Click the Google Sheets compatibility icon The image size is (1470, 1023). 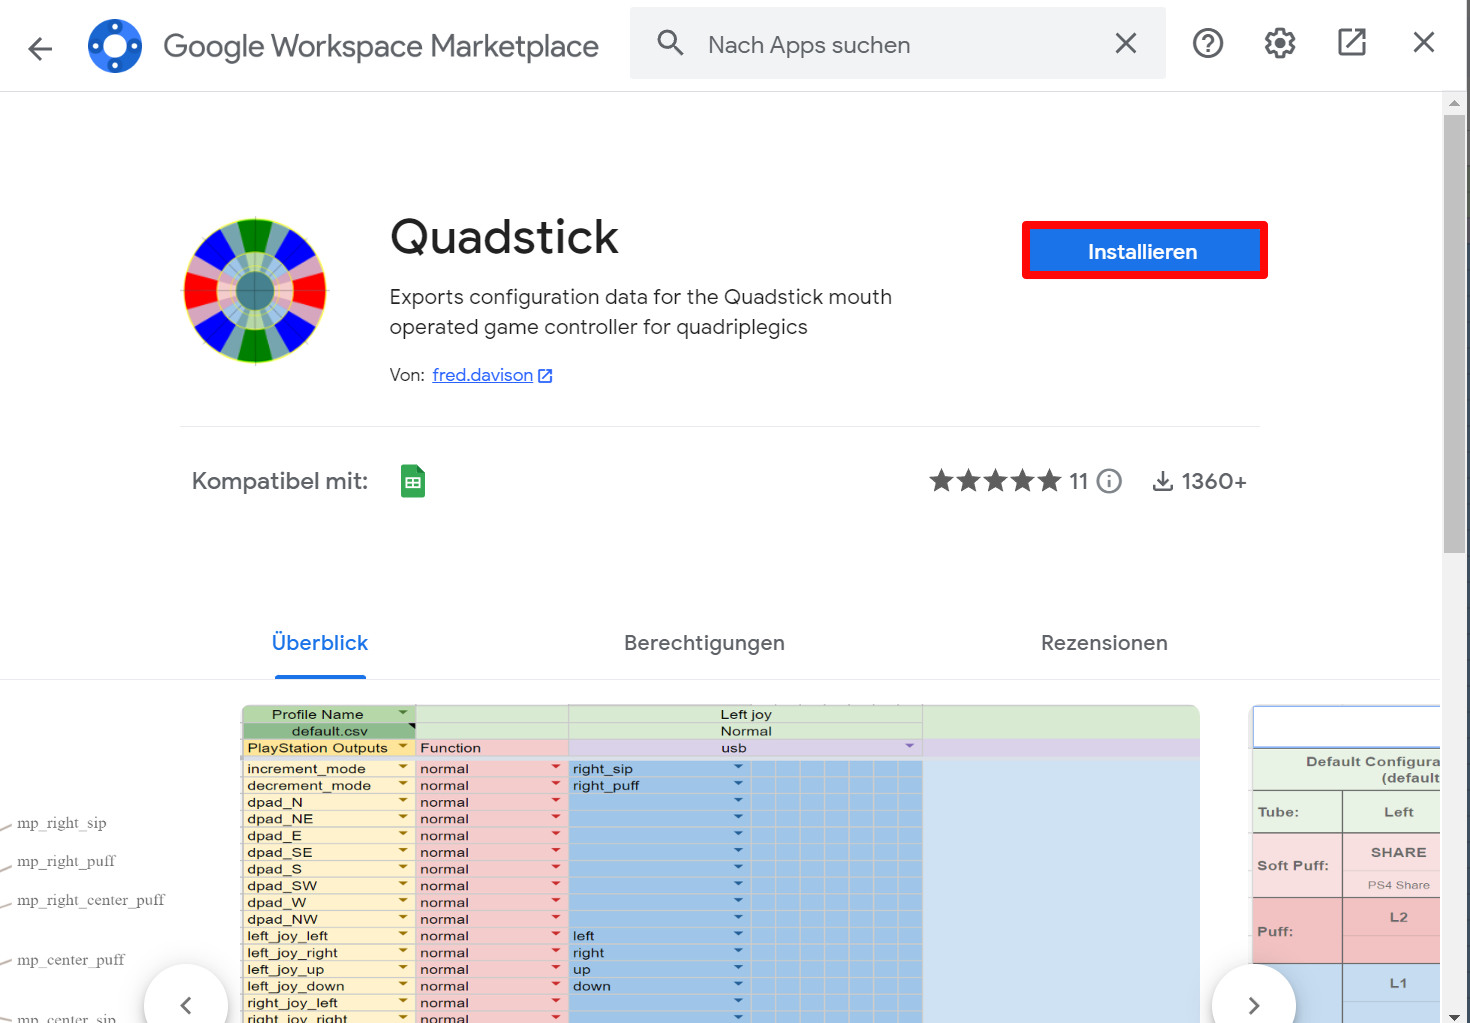coord(412,481)
